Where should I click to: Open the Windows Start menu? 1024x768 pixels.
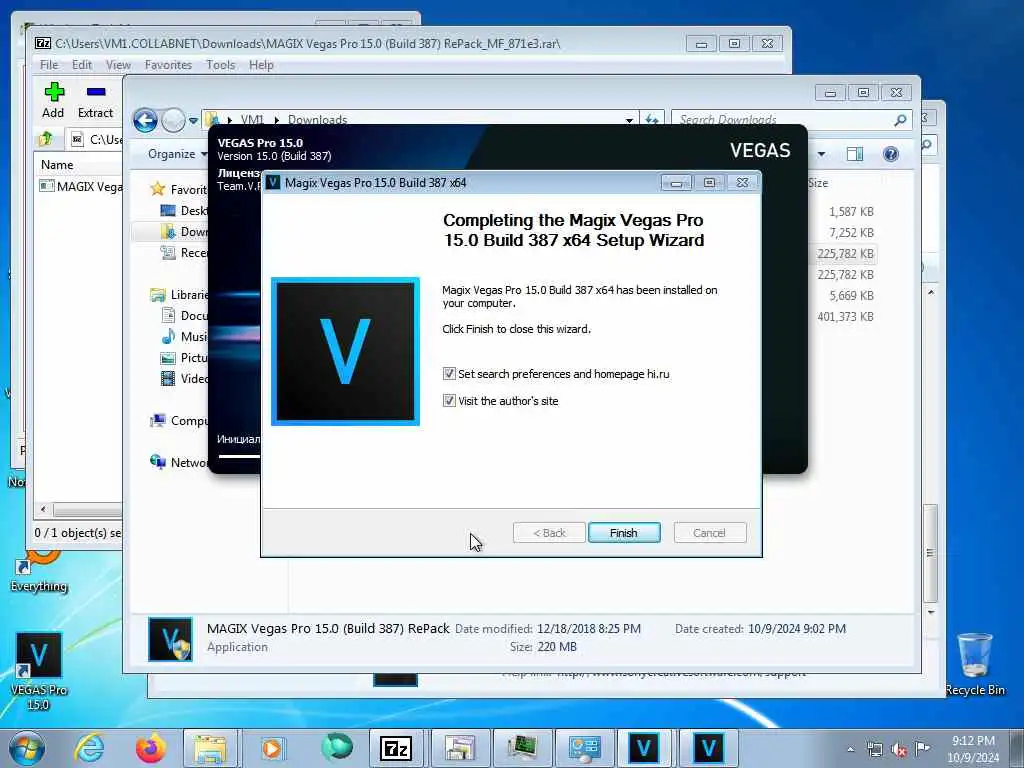click(x=27, y=748)
